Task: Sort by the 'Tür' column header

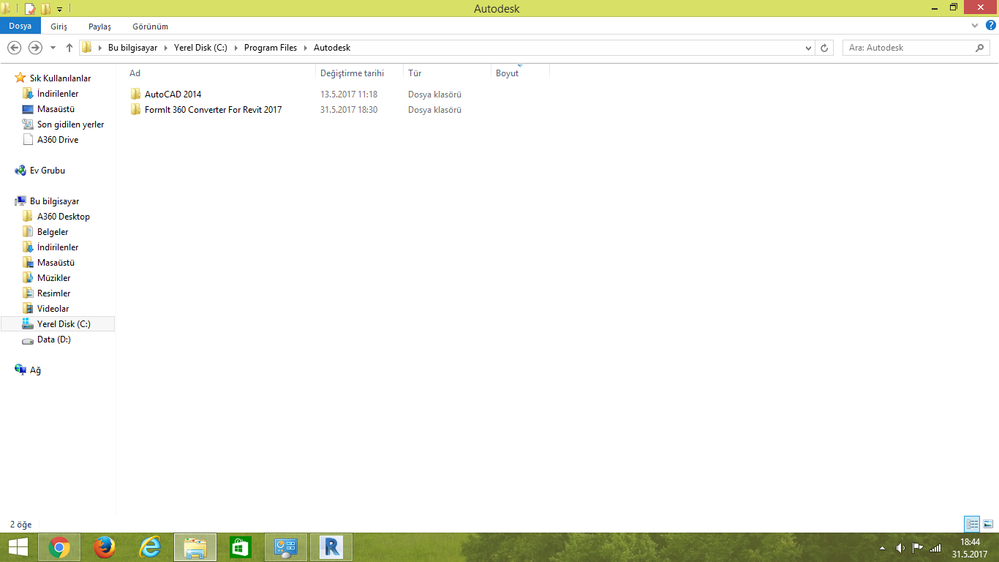Action: pos(415,73)
